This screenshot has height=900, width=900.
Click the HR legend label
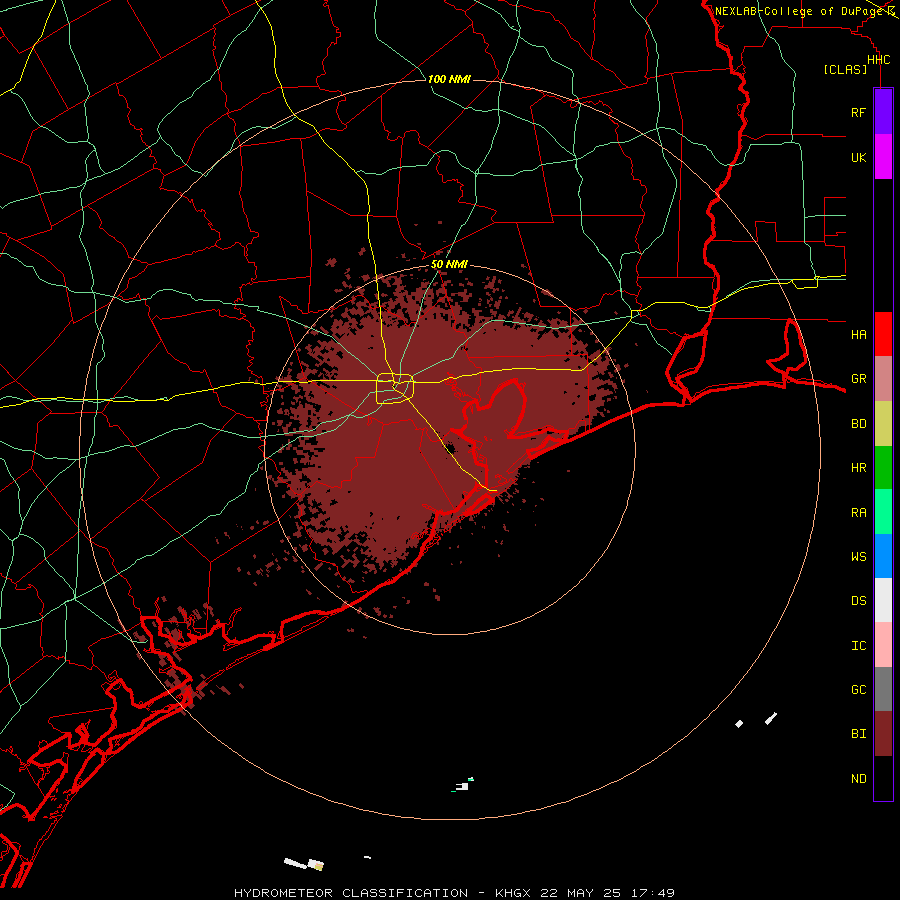[x=858, y=468]
